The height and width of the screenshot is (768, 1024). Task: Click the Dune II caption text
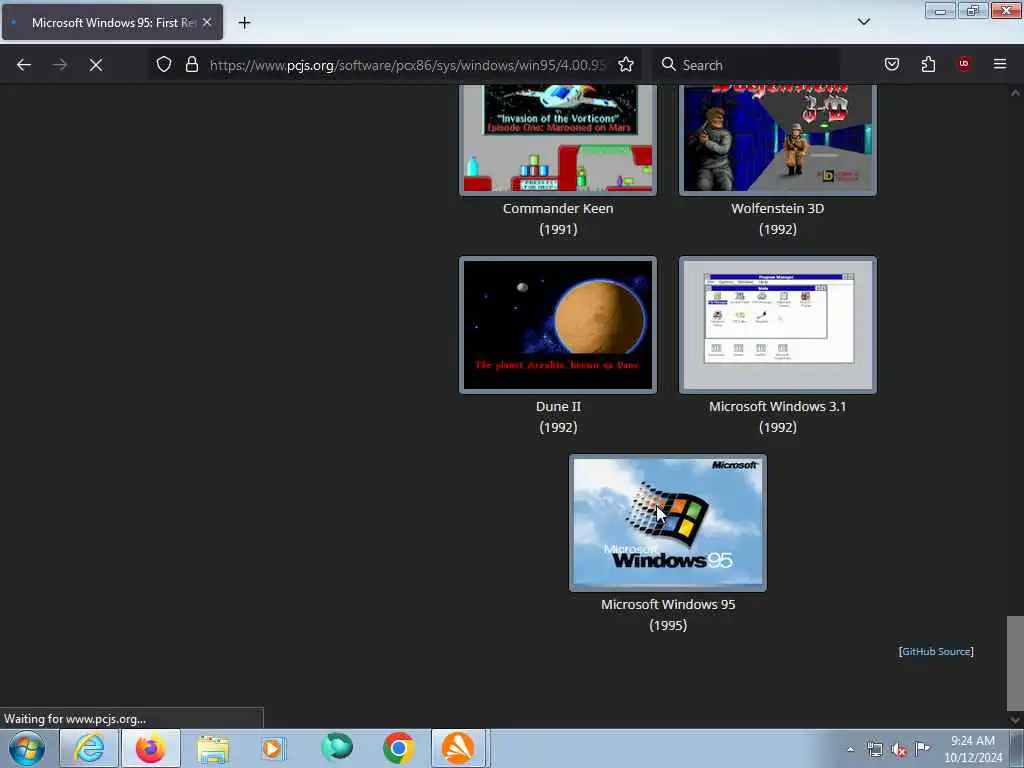558,406
